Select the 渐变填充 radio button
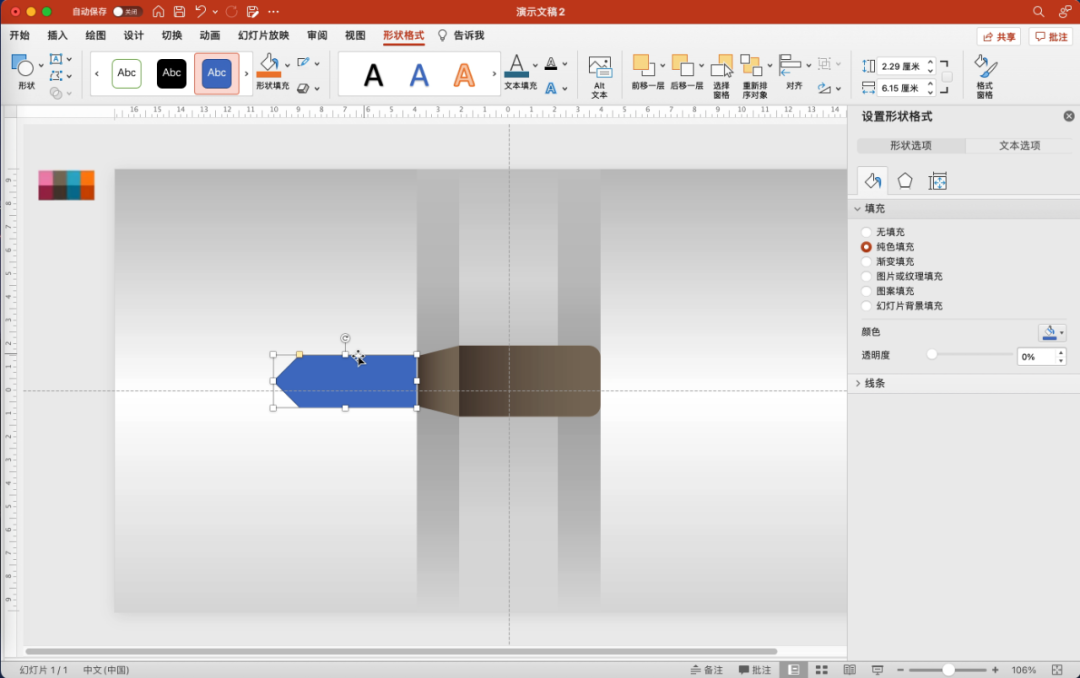Viewport: 1080px width, 678px height. [x=866, y=261]
